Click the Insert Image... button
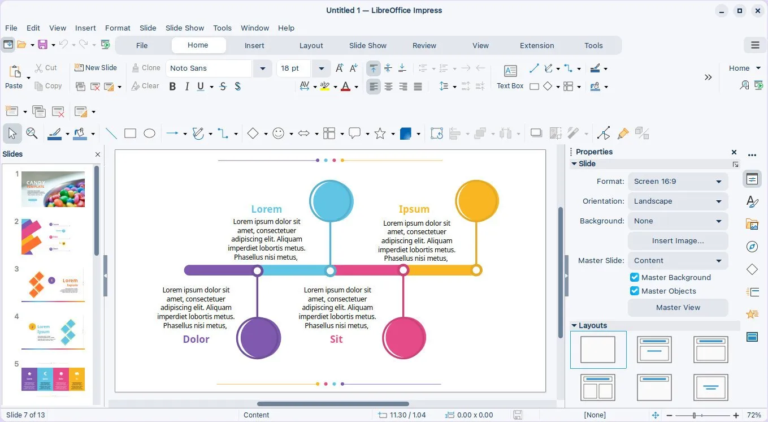This screenshot has width=768, height=422. click(678, 240)
